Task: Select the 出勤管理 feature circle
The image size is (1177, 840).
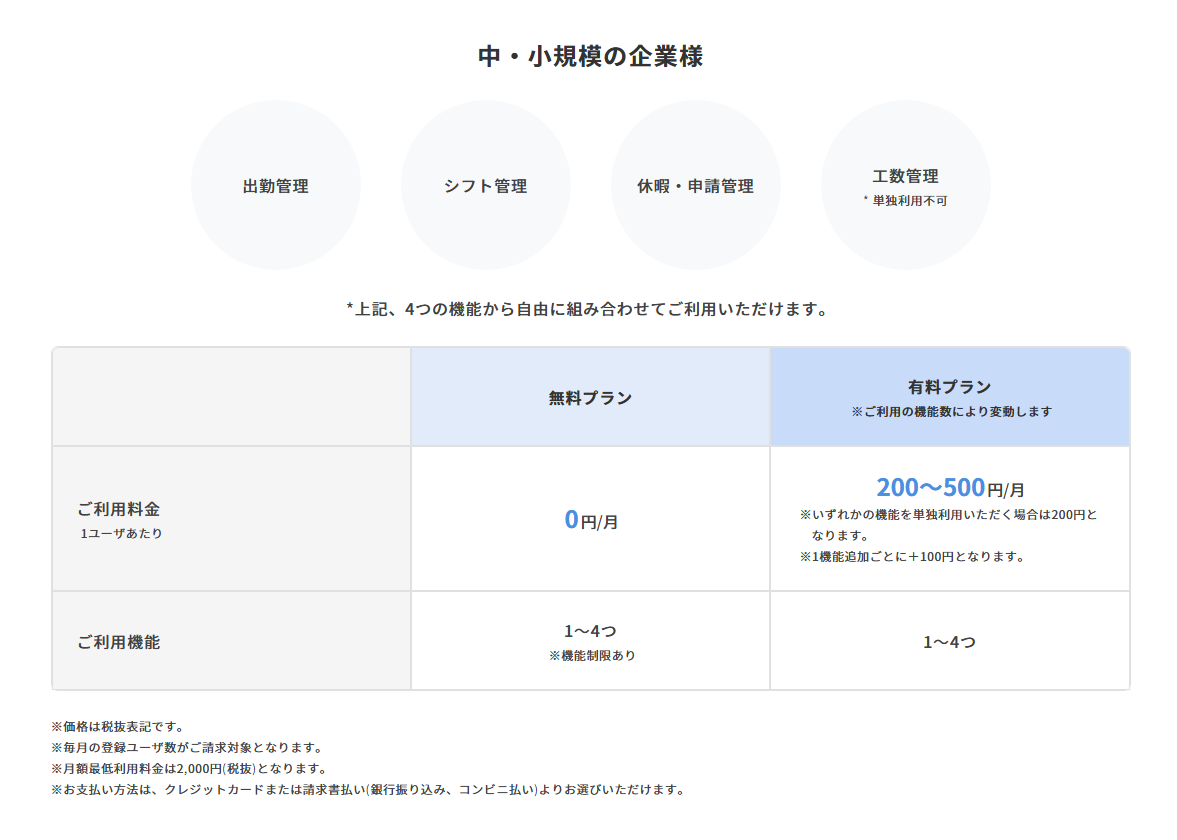Action: 275,185
